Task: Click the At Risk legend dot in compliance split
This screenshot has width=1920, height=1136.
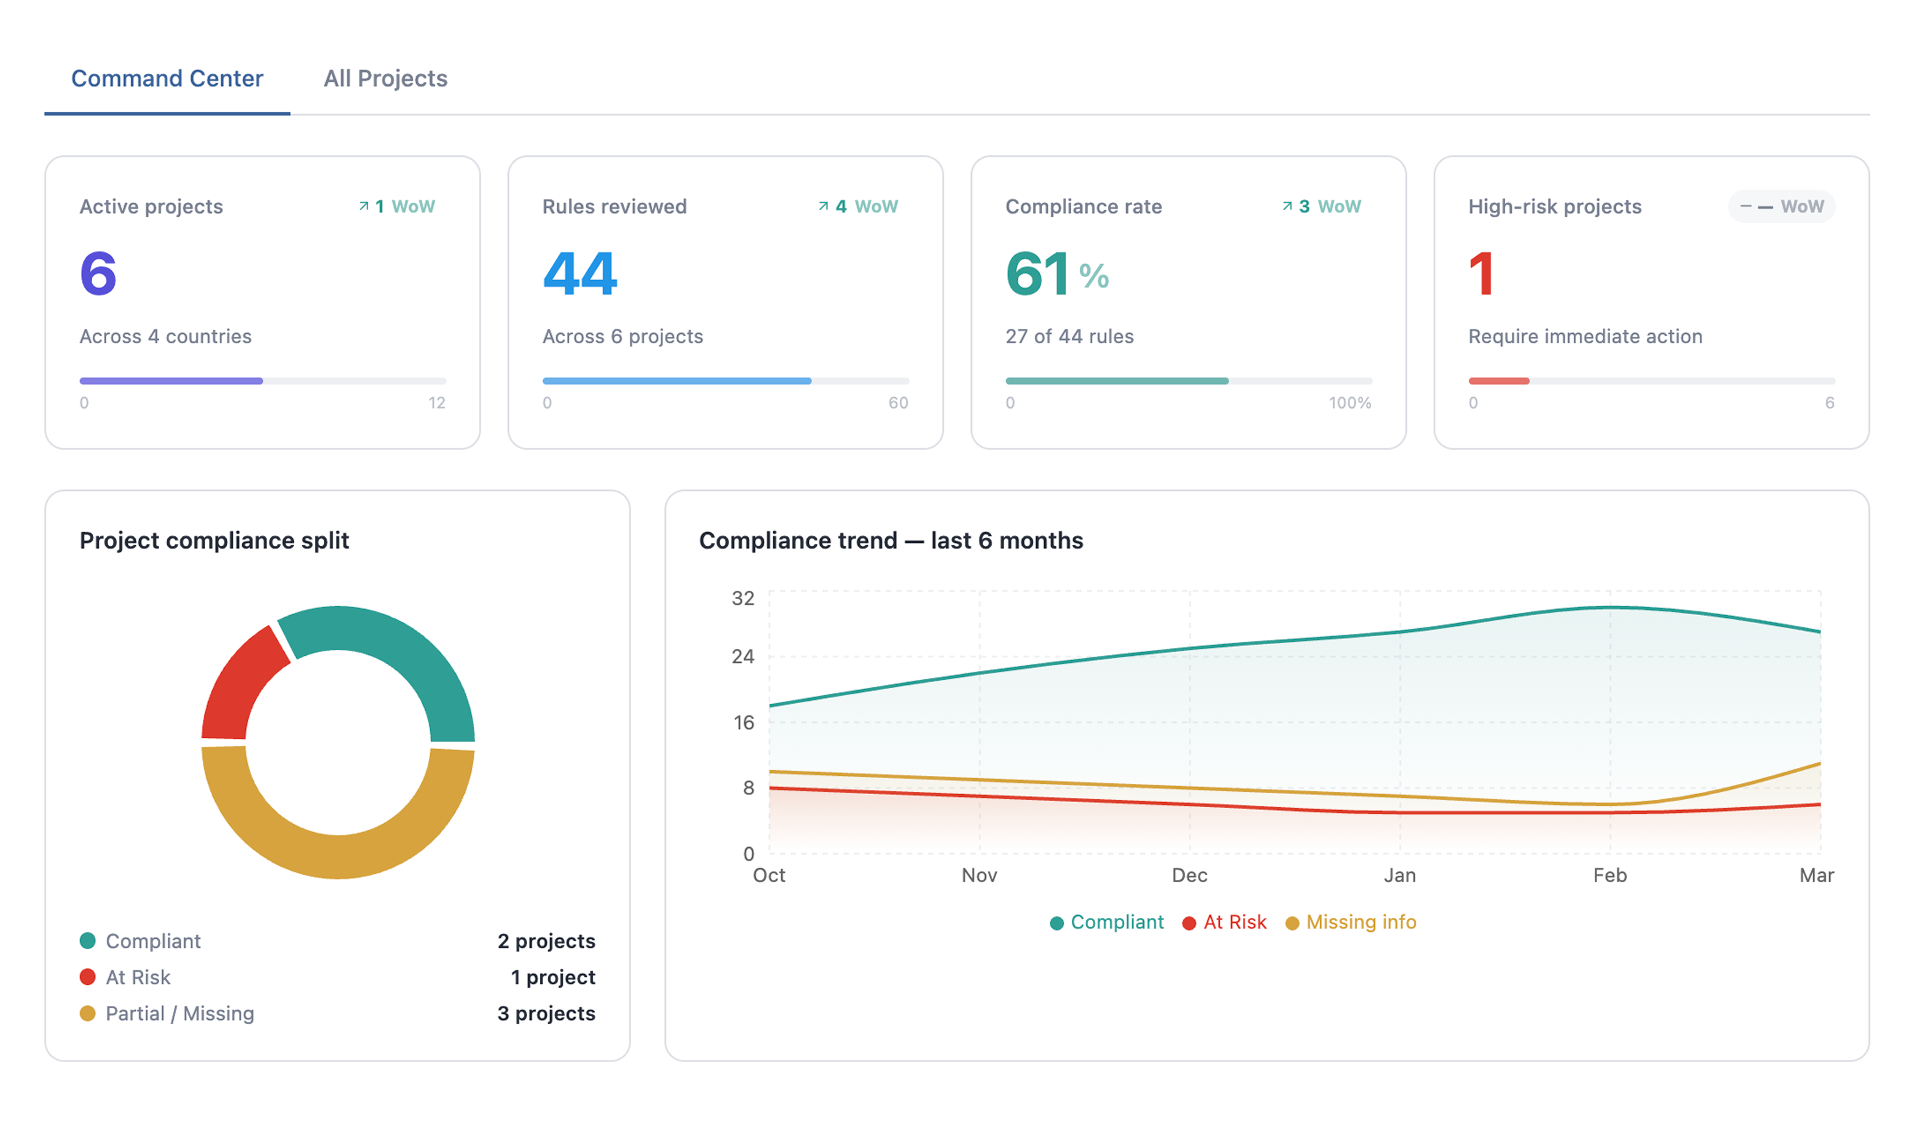Action: [x=88, y=977]
